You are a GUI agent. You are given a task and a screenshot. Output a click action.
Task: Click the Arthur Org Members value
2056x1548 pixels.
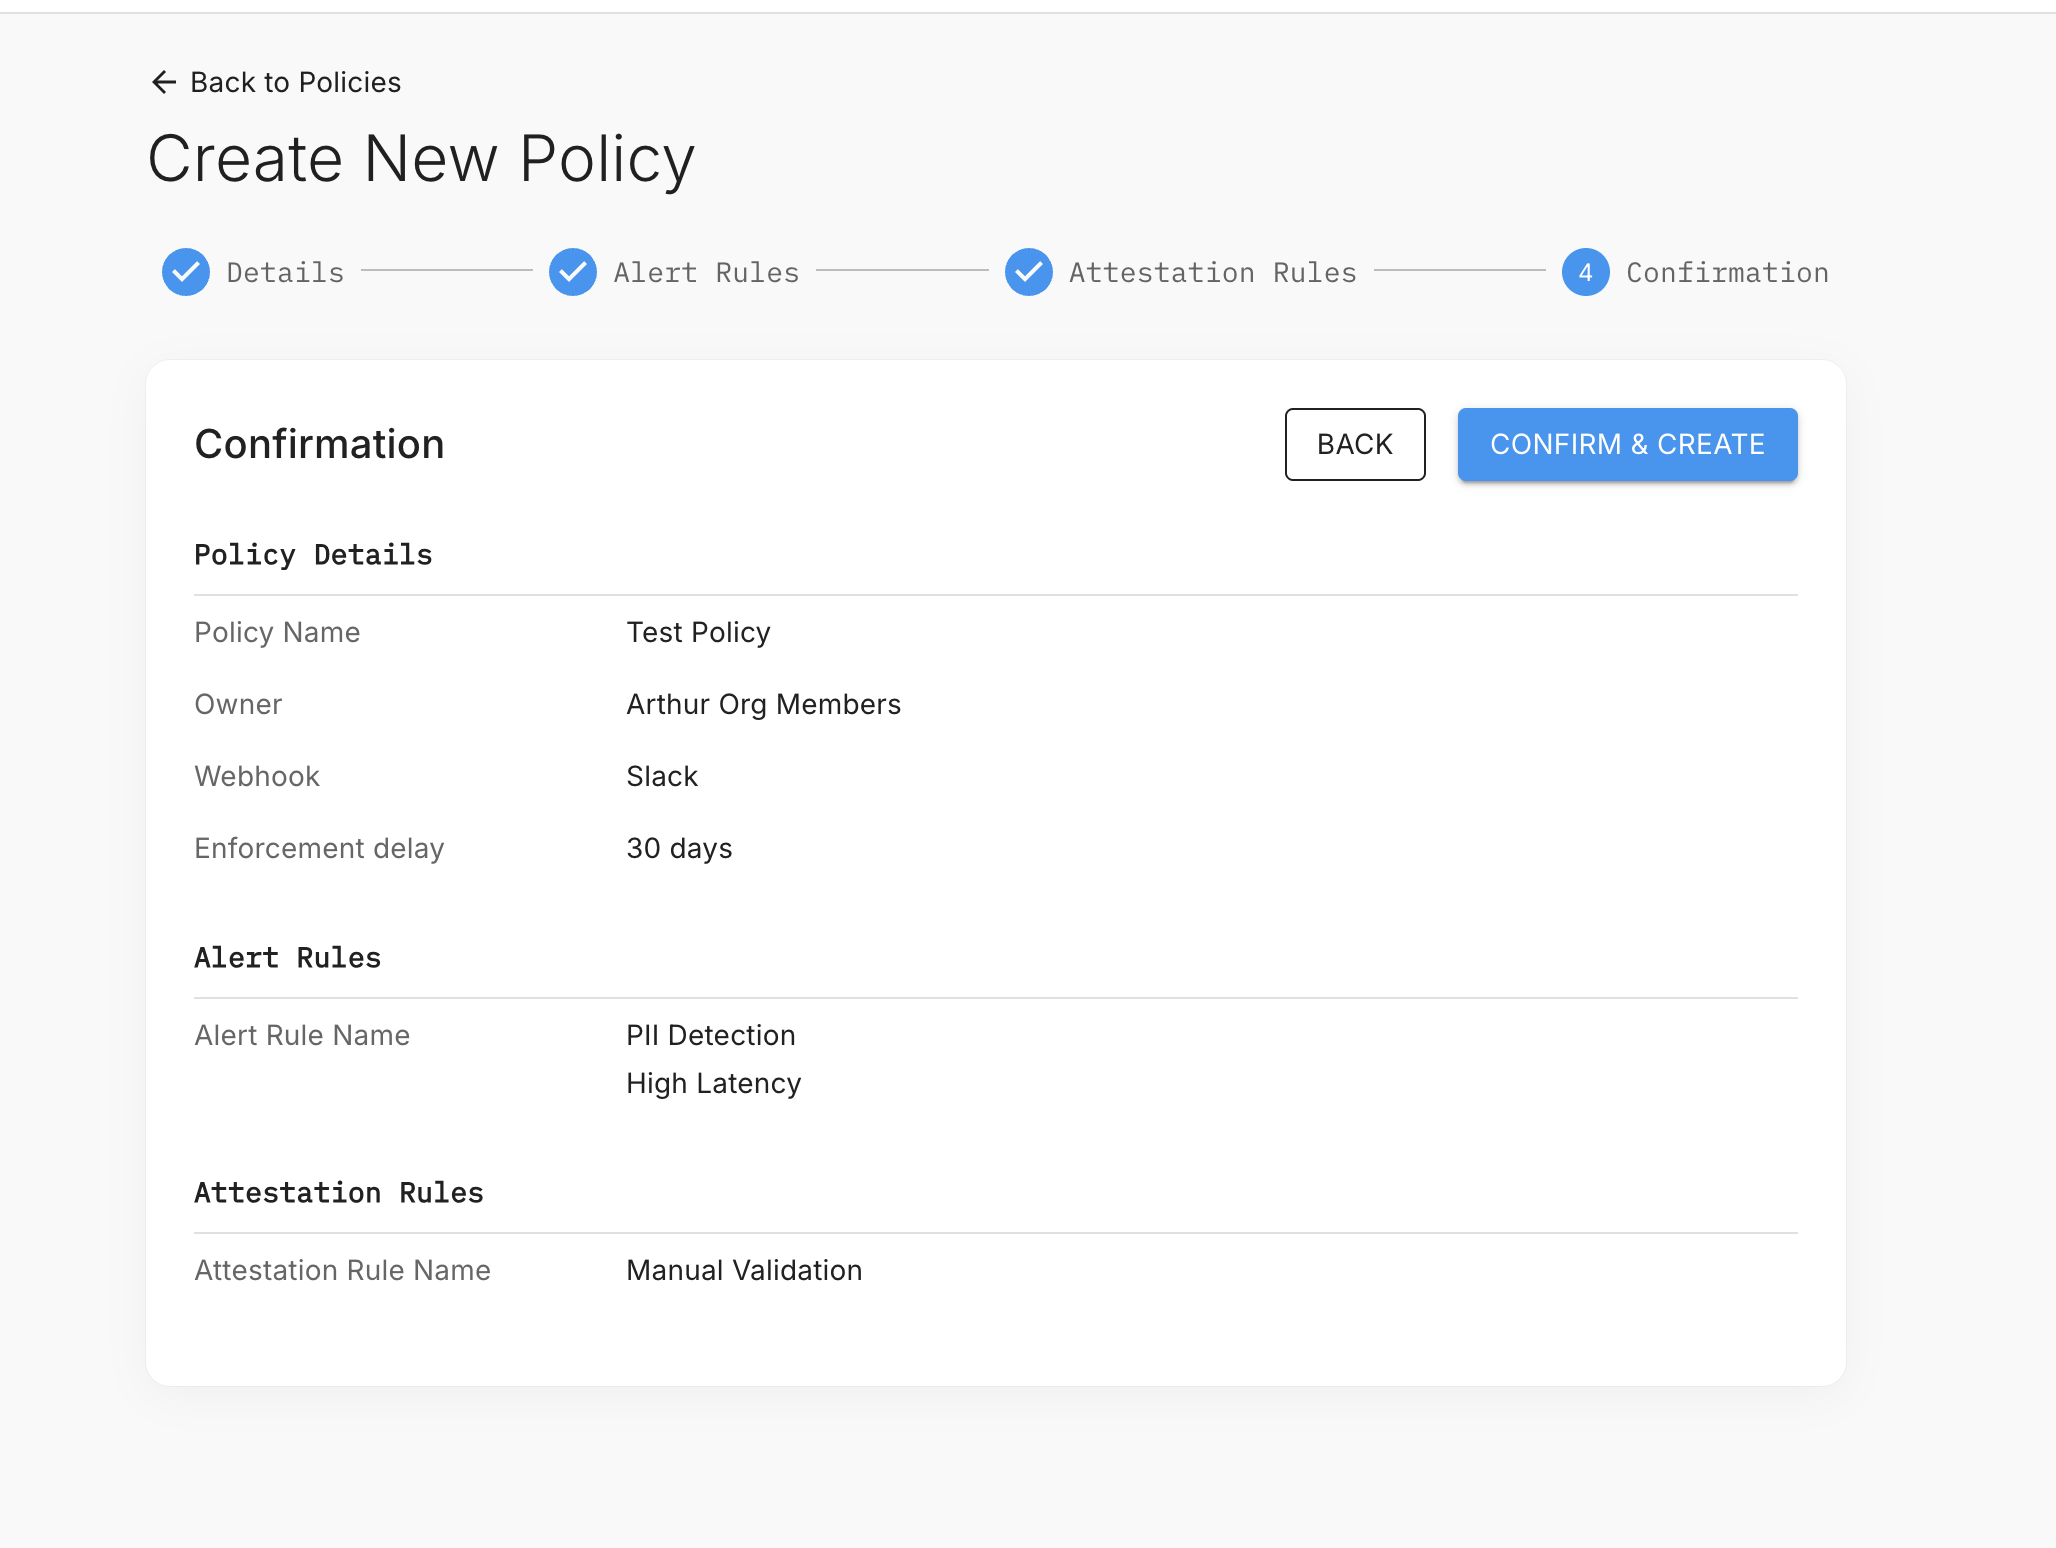[763, 704]
